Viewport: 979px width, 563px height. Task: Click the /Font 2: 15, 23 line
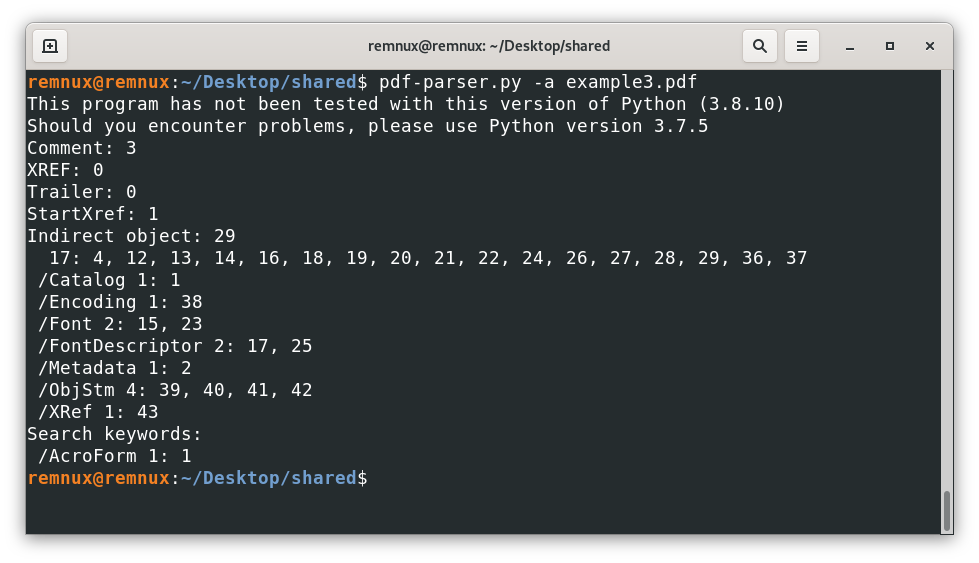(120, 324)
